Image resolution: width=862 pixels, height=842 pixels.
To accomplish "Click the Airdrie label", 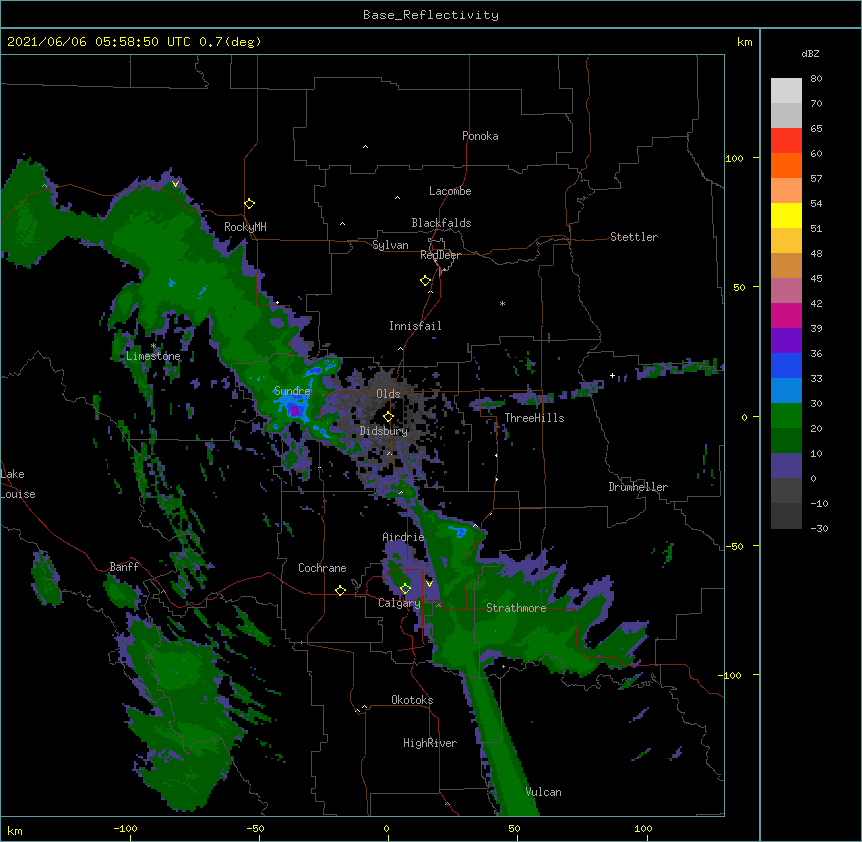I will click(x=403, y=537).
